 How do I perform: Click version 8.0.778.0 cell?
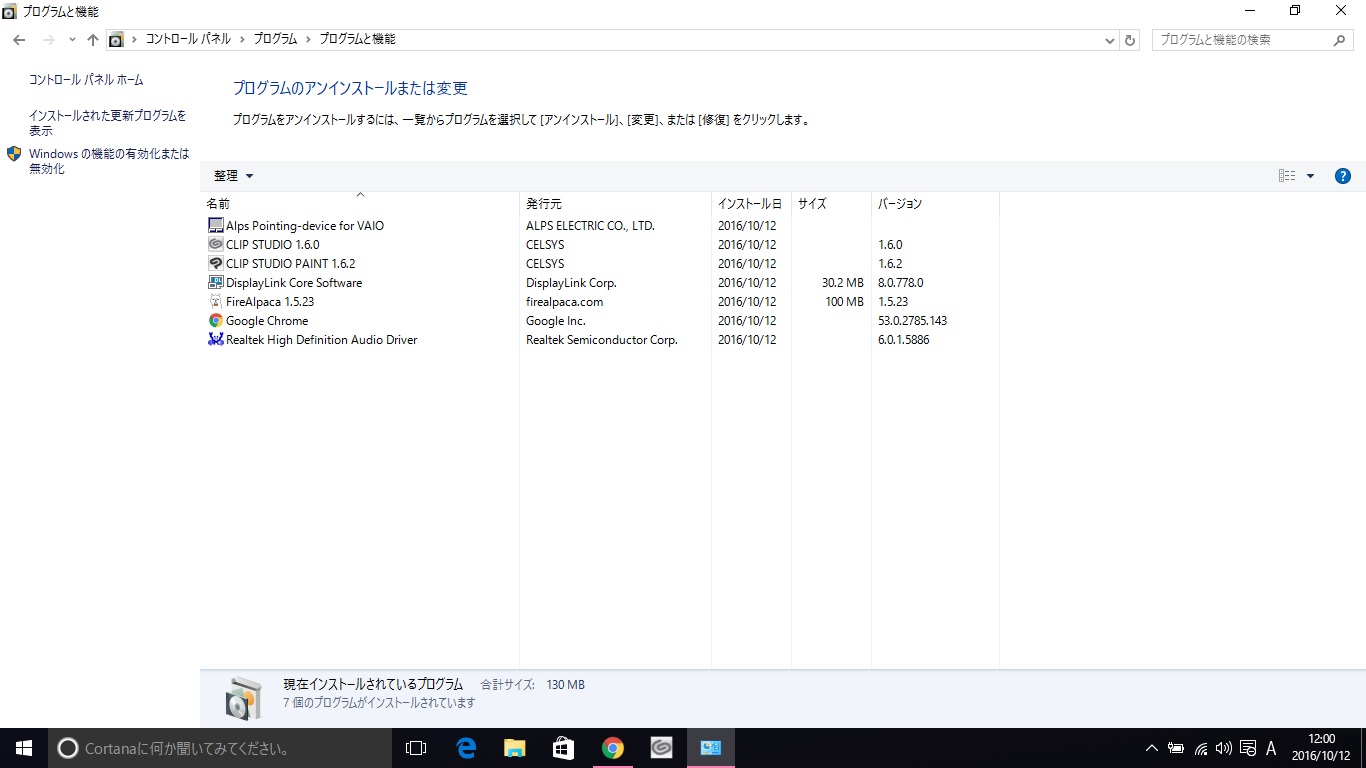pos(901,283)
